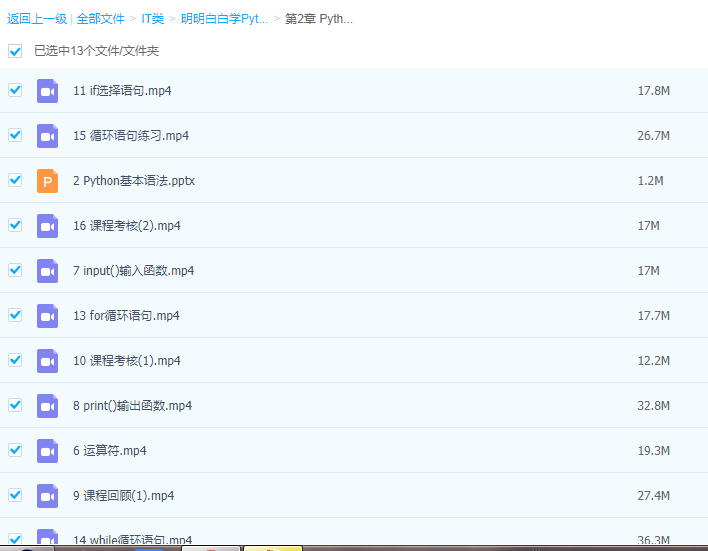Click the 32.8M size of 8 print()输出函数.mp4

tap(653, 406)
